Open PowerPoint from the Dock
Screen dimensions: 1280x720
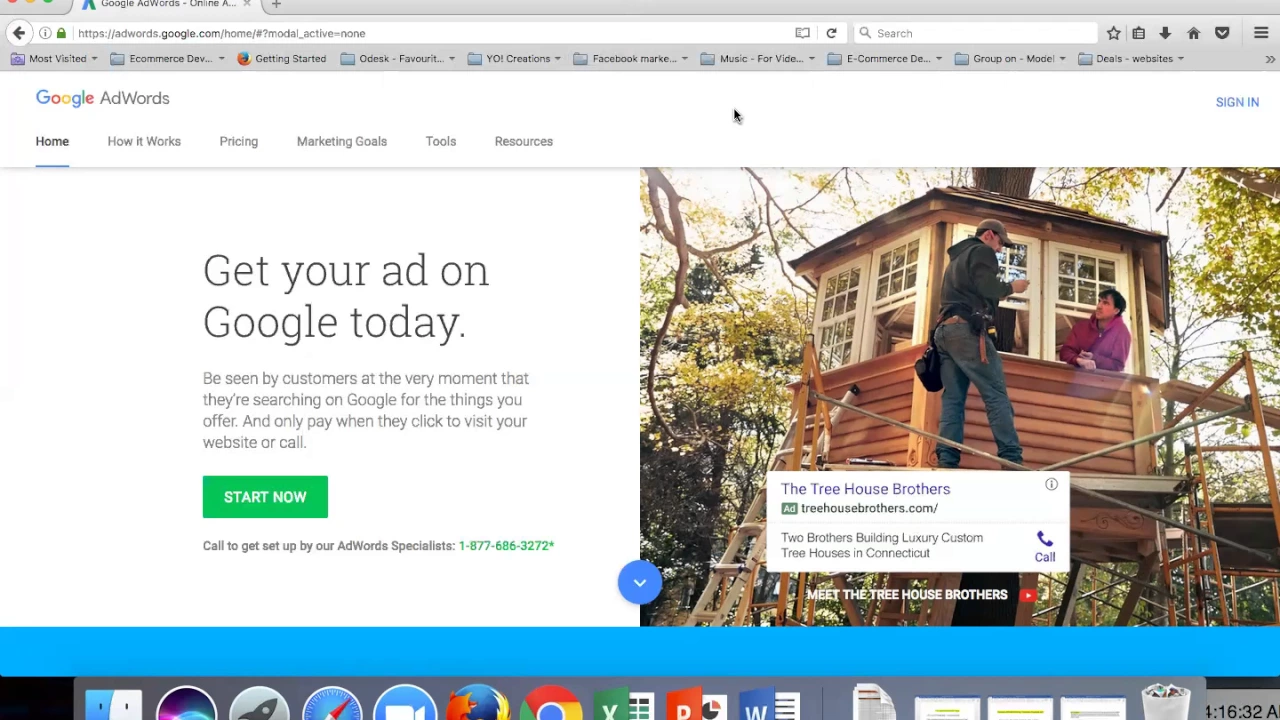pyautogui.click(x=697, y=705)
